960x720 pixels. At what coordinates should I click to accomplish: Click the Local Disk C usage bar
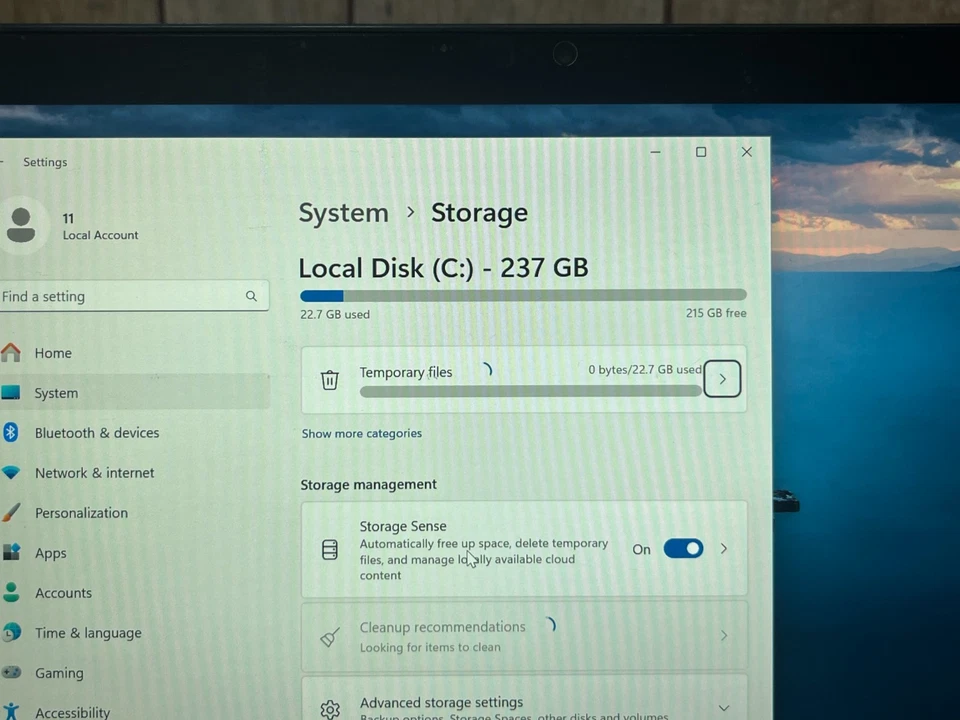[x=523, y=296]
